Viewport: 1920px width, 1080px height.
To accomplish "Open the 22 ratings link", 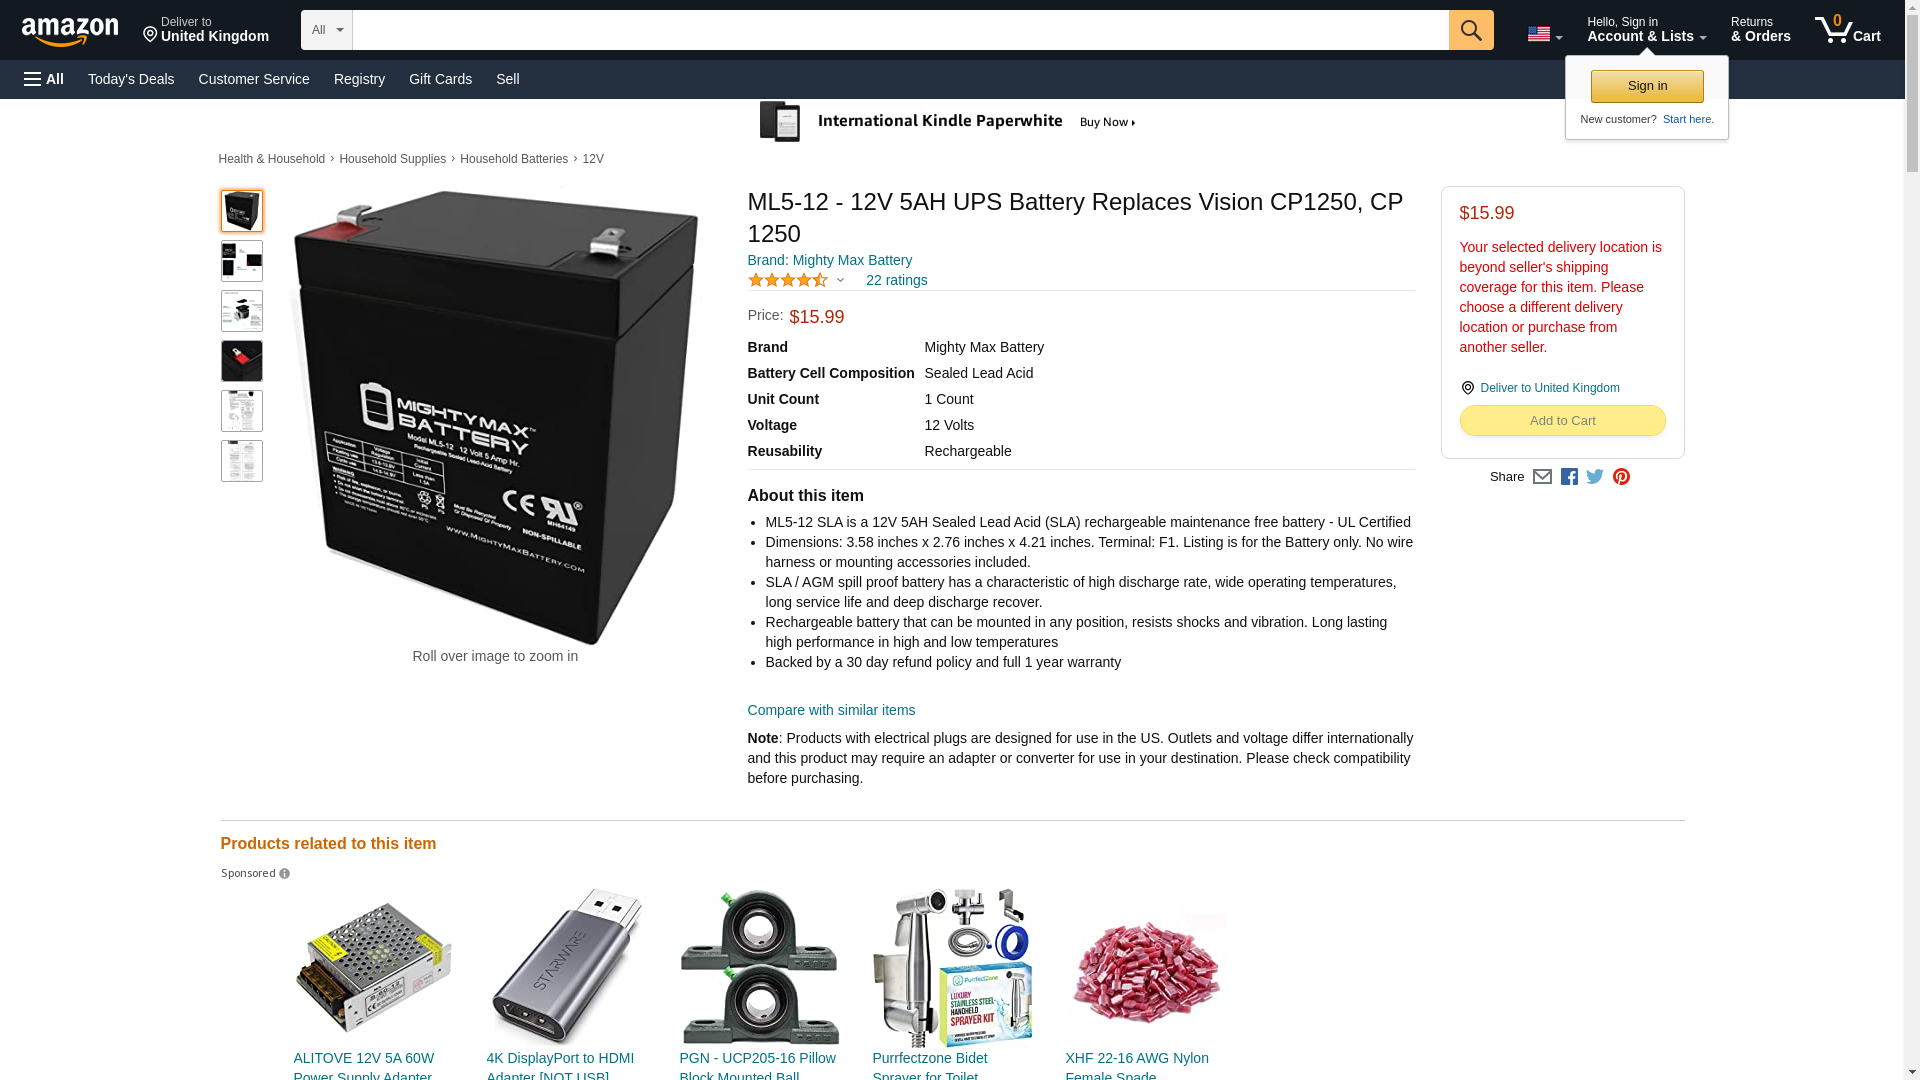I will (x=896, y=280).
